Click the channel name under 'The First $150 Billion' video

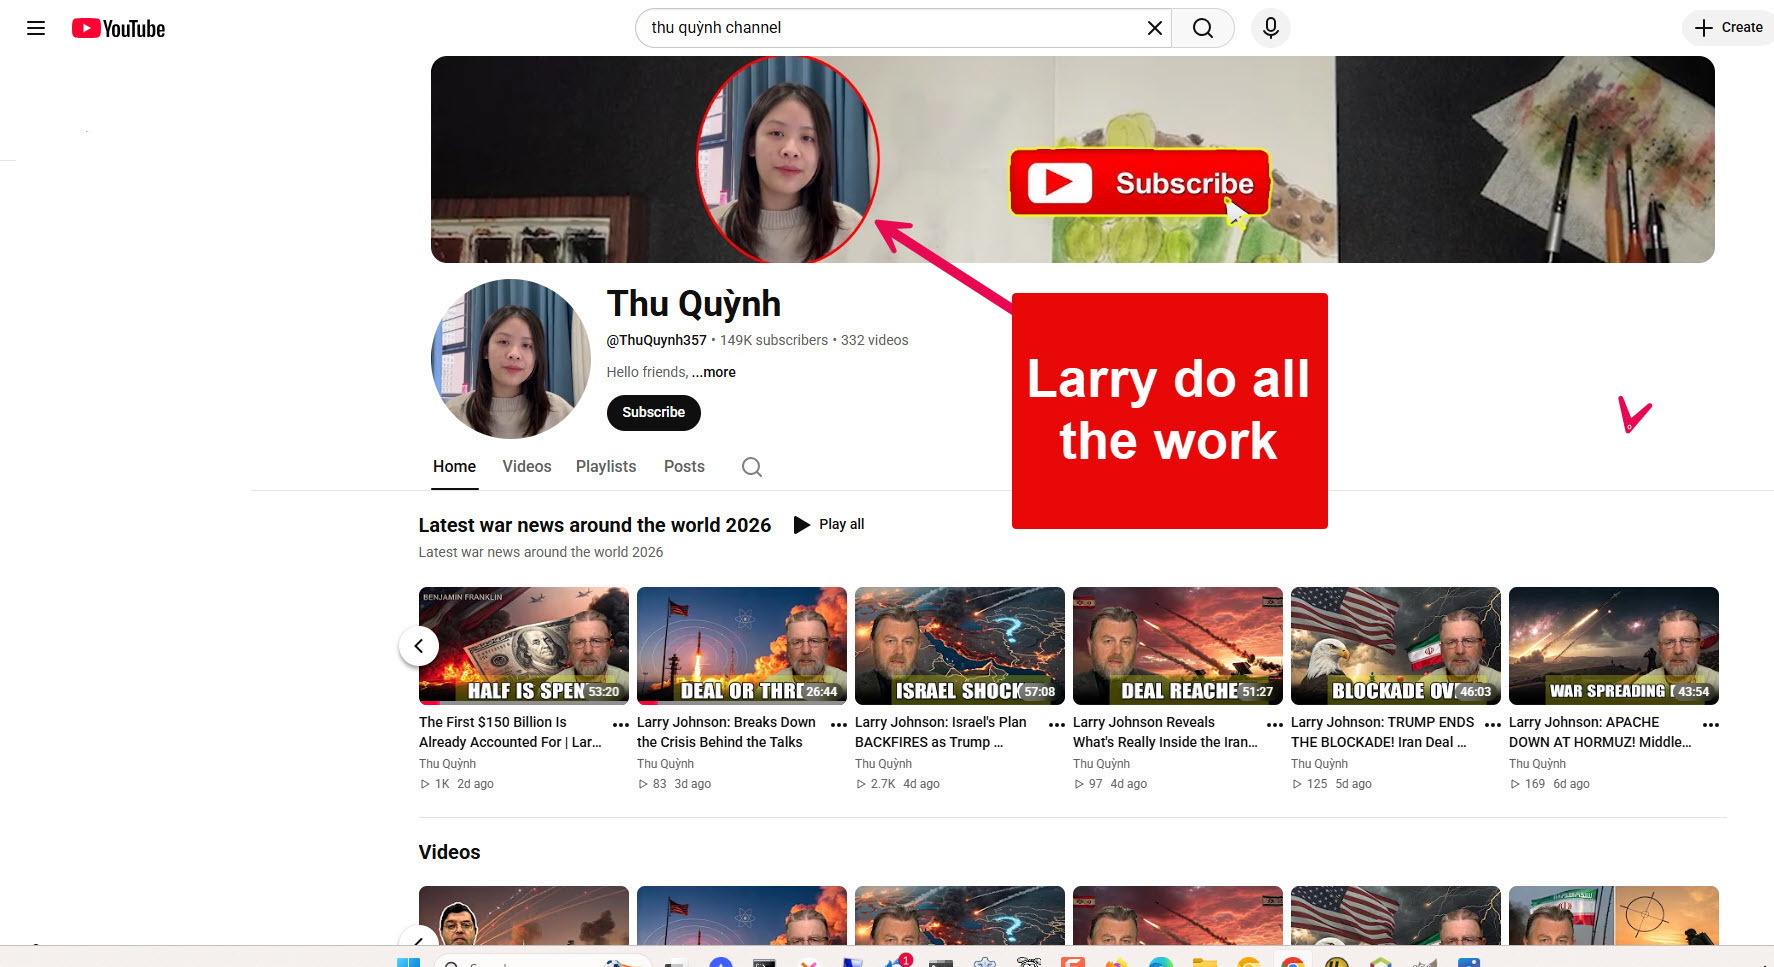click(x=447, y=764)
